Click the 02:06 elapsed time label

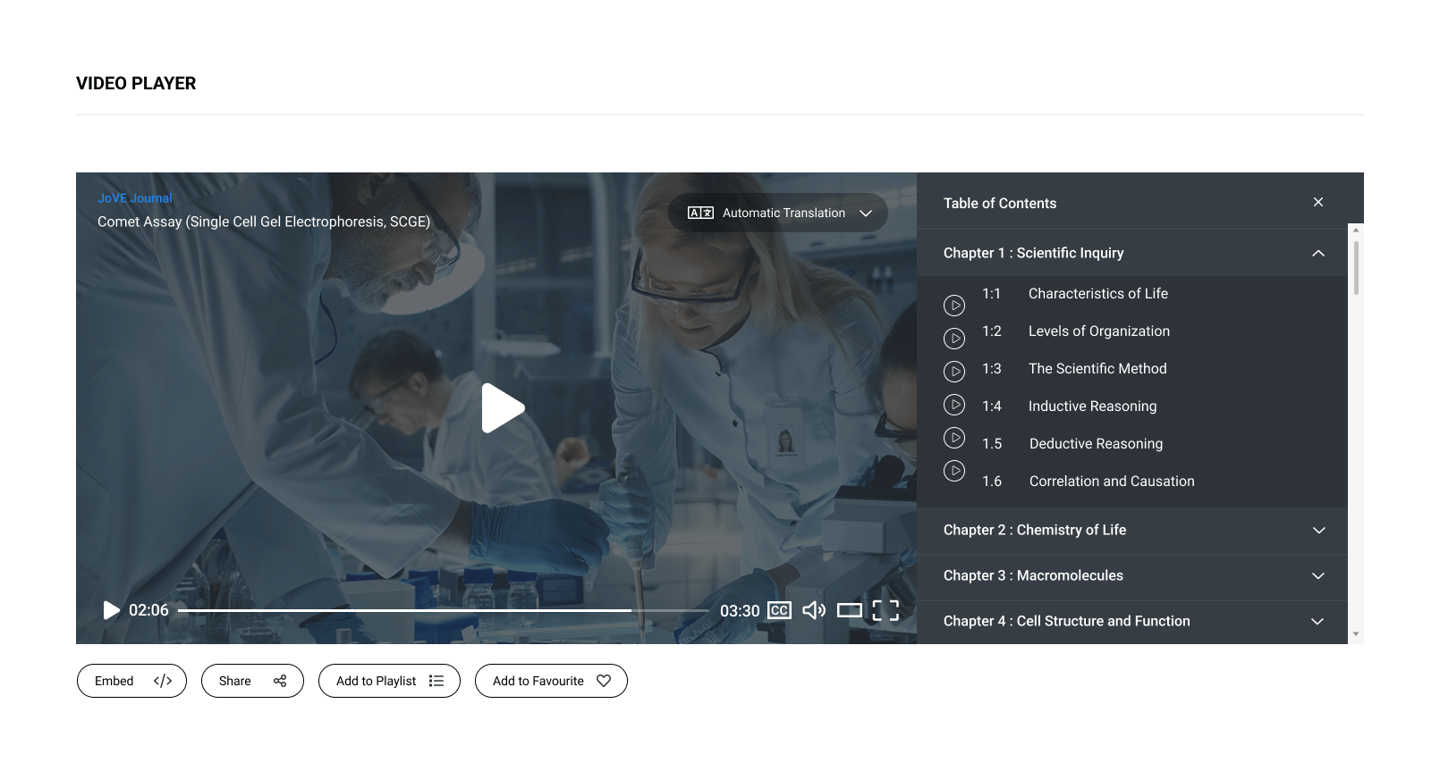(149, 610)
